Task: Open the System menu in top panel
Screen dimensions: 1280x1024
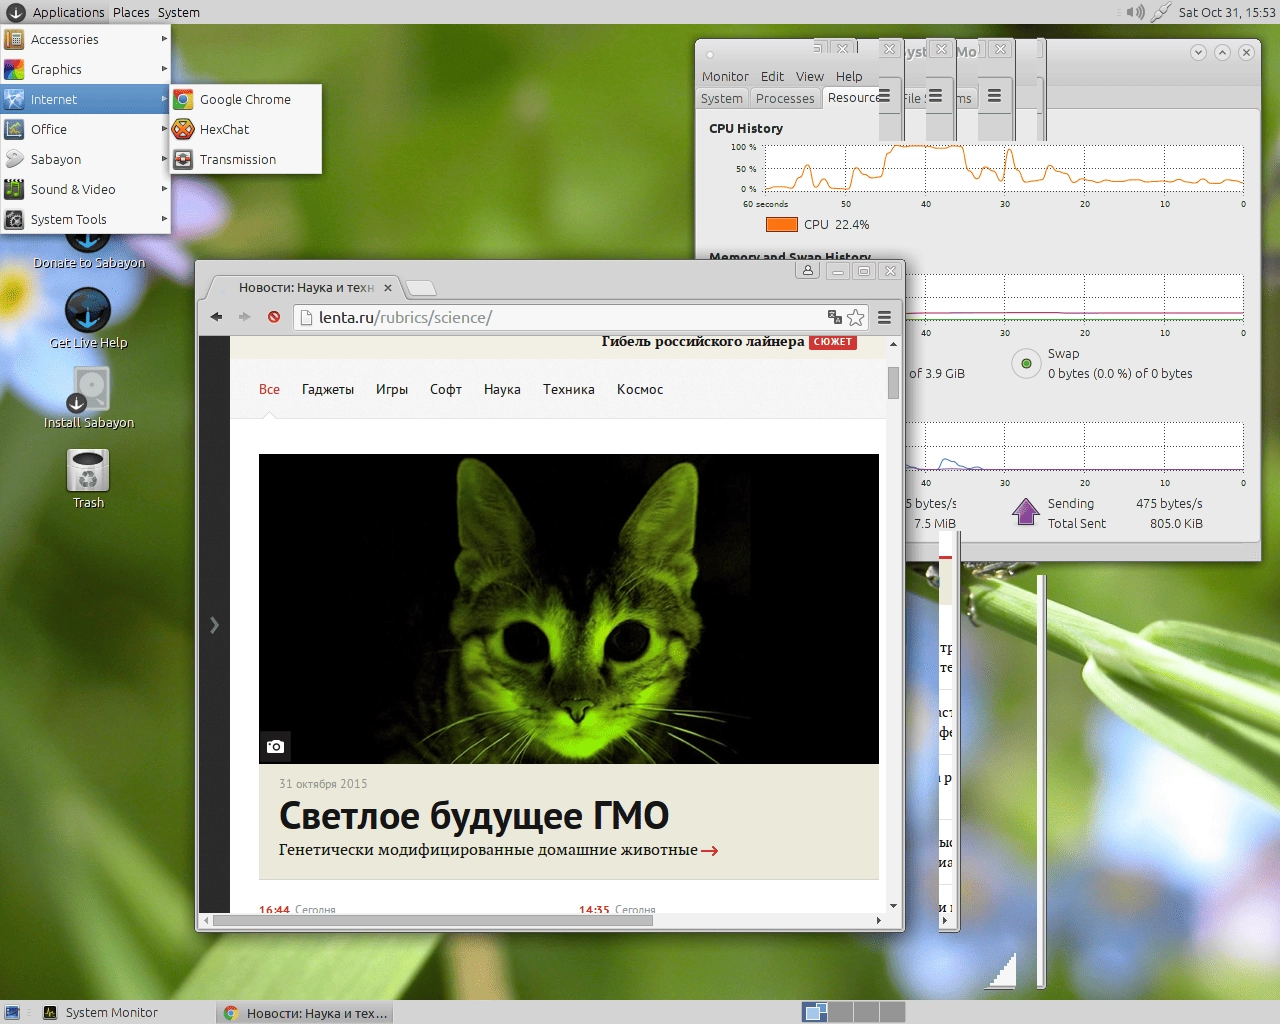Action: click(178, 12)
